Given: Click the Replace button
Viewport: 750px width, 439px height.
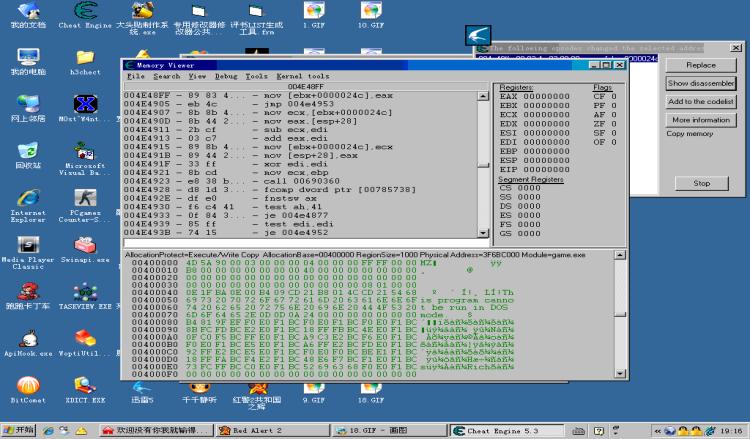Looking at the screenshot, I should 700,65.
